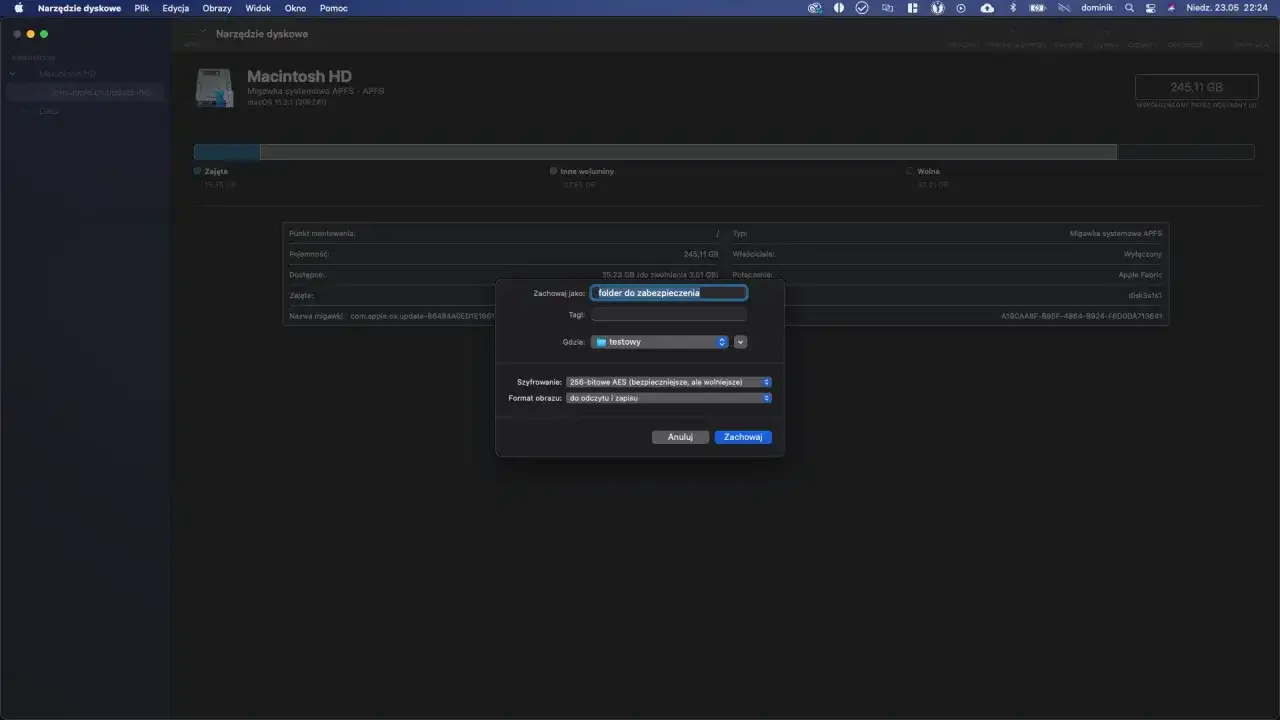Open Spotlight search magnifier icon
This screenshot has height=720, width=1280.
point(1129,8)
